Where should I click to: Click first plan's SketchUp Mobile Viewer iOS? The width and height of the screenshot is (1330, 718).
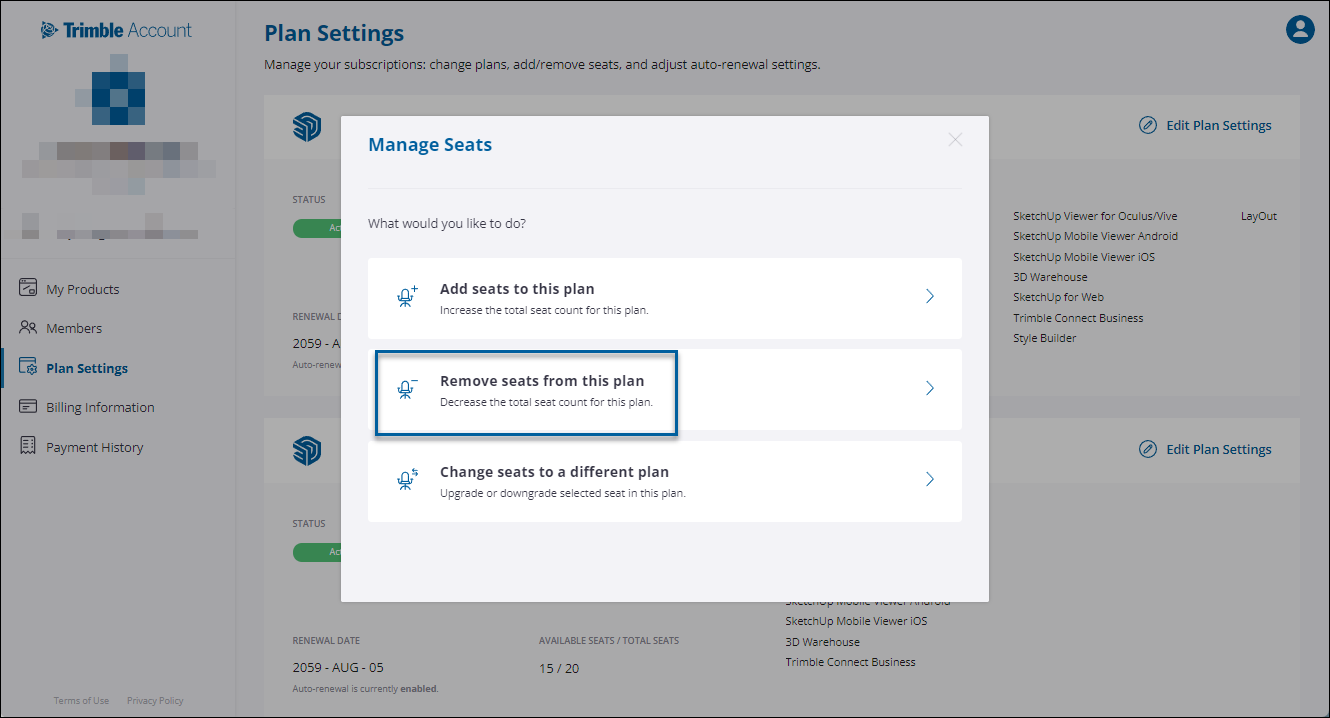pyautogui.click(x=1084, y=257)
